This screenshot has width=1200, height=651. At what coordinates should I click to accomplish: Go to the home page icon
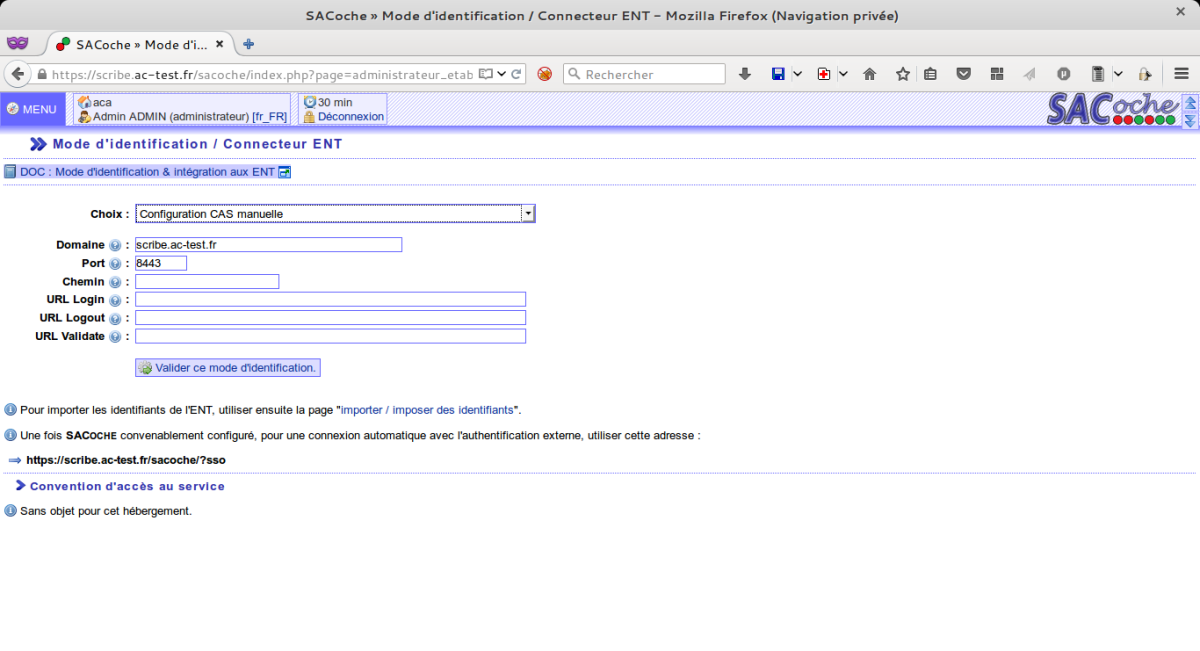[x=870, y=74]
